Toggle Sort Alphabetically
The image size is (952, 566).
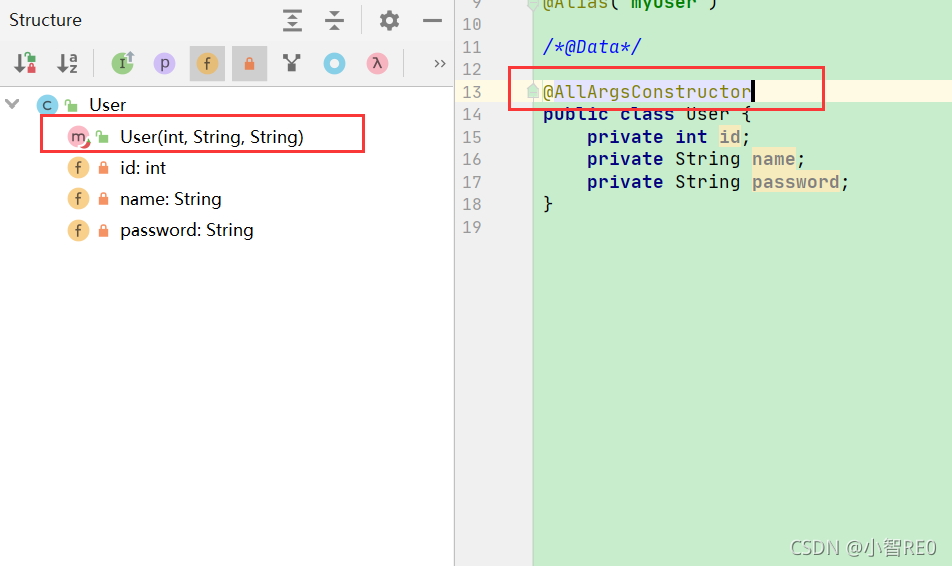tap(67, 63)
